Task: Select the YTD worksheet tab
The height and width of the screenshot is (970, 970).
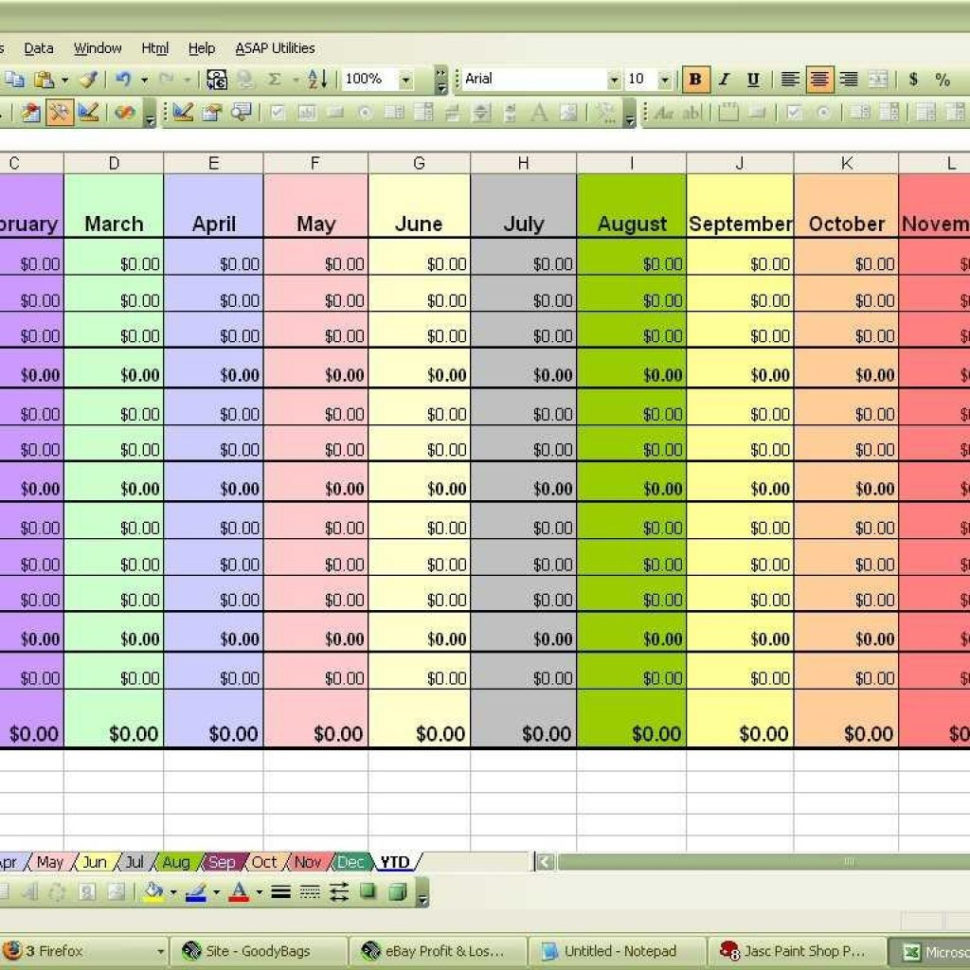Action: coord(393,862)
